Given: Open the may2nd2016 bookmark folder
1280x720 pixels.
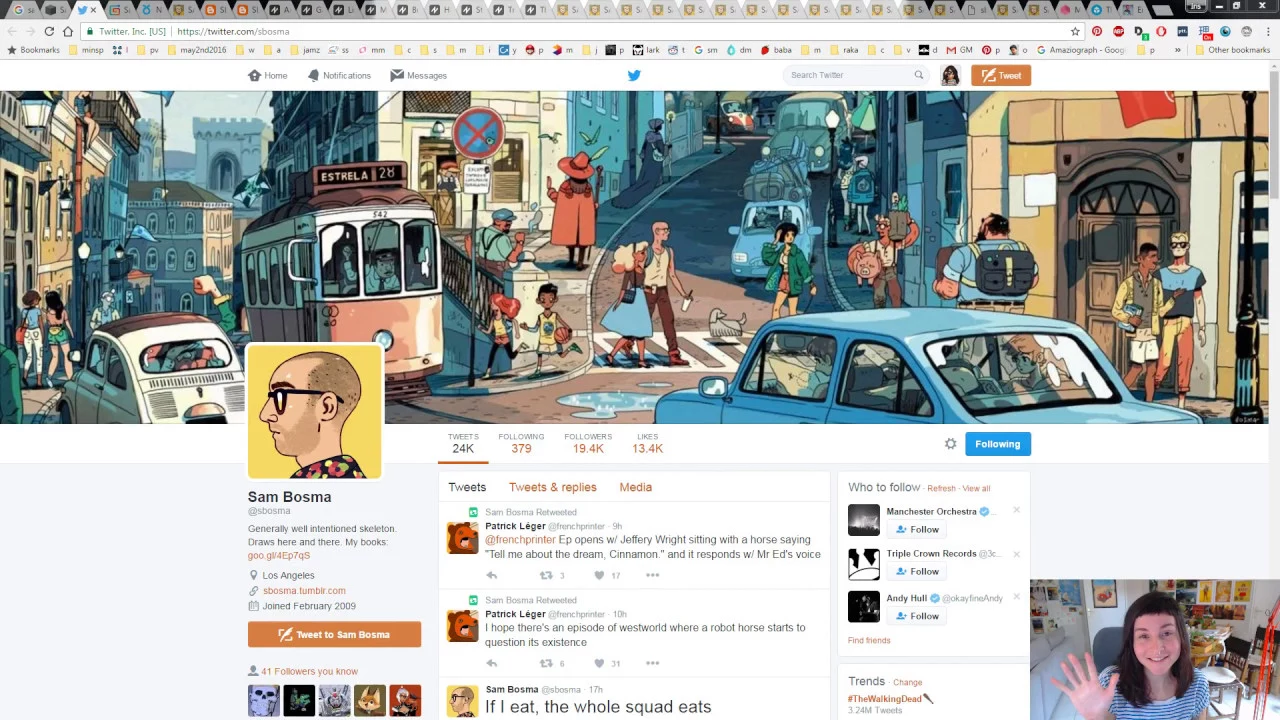Looking at the screenshot, I should coord(197,50).
